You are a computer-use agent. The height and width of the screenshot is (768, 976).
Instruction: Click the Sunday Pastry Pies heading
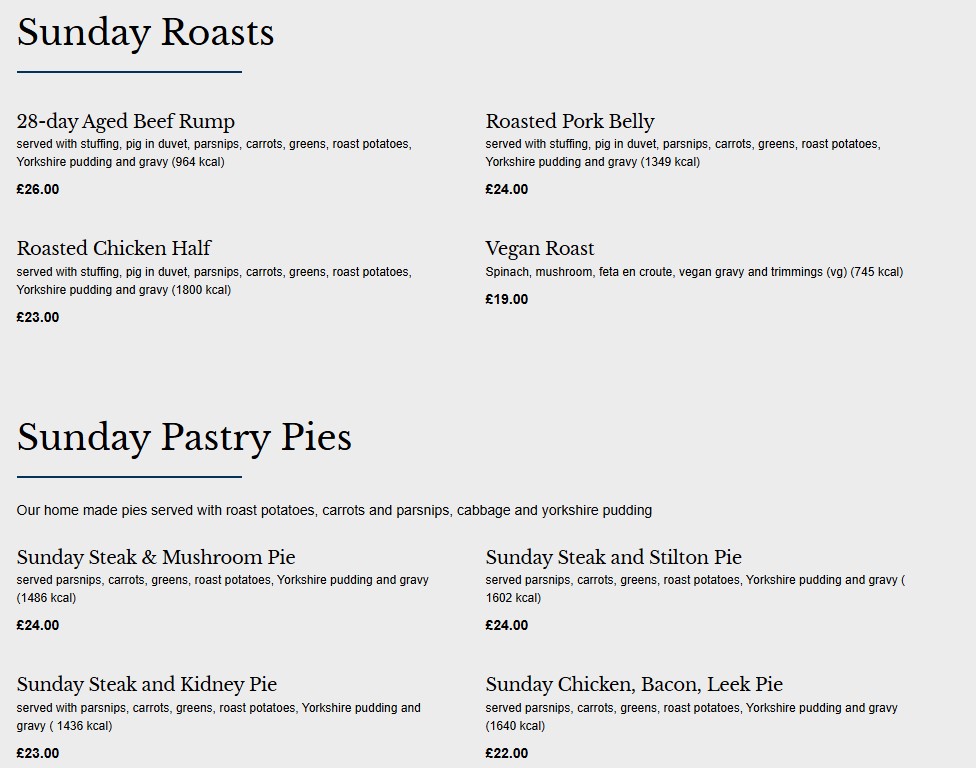(x=184, y=438)
